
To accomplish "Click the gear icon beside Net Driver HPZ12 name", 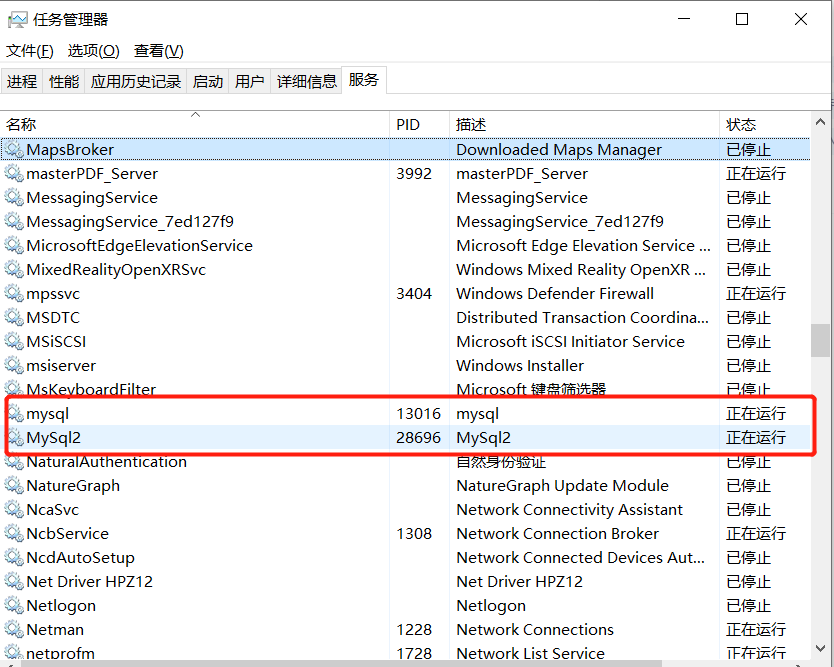I will (14, 581).
